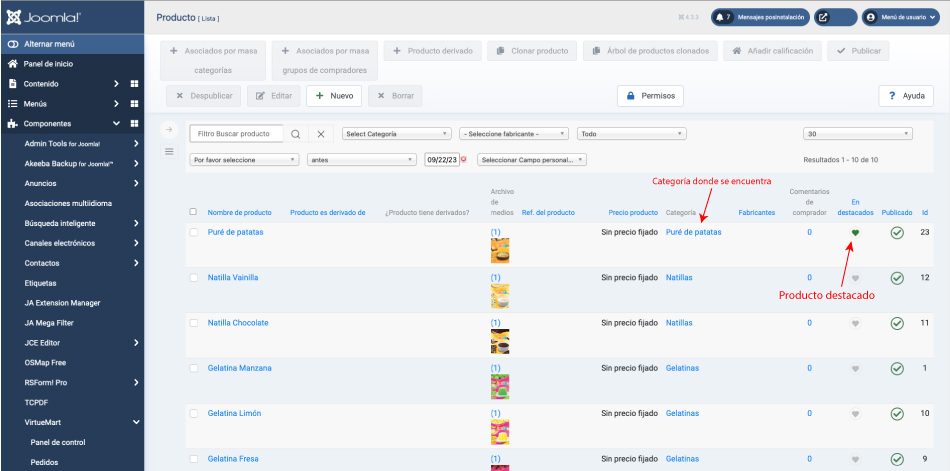Screen dimensions: 950x471
Task: Check the Gelatina Limón row checkbox
Action: coord(193,413)
